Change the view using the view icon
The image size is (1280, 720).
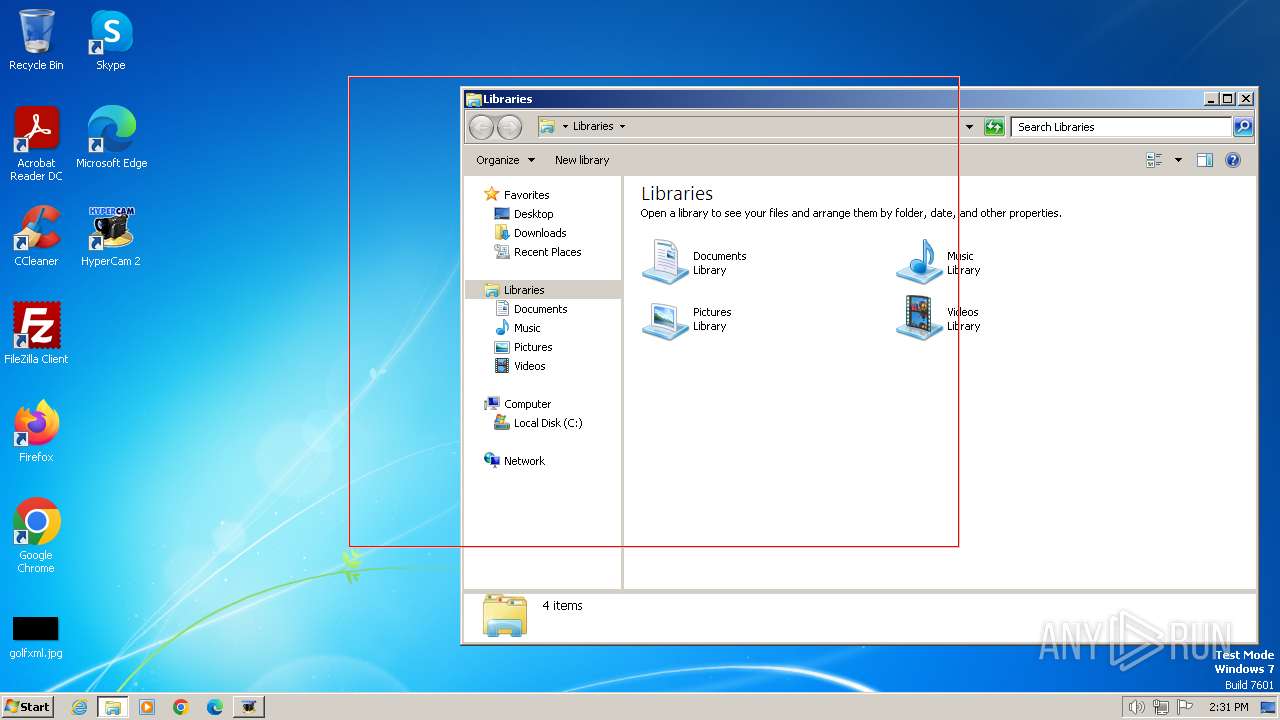point(1155,160)
